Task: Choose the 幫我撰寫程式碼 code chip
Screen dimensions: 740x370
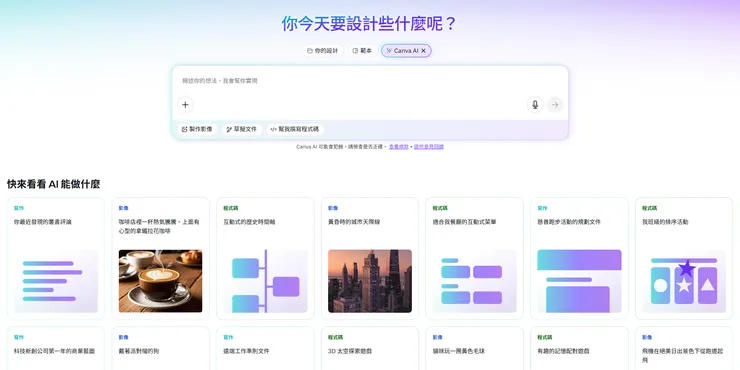Action: click(295, 129)
